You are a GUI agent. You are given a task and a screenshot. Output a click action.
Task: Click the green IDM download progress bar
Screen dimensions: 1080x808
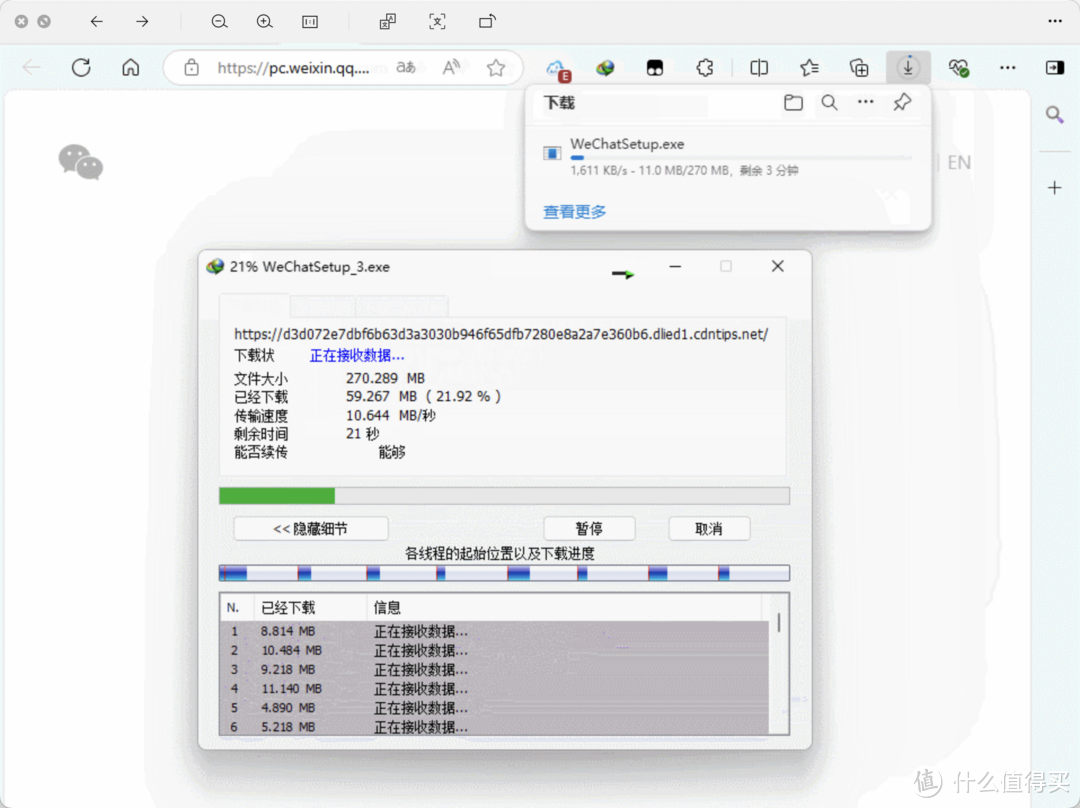click(x=504, y=496)
